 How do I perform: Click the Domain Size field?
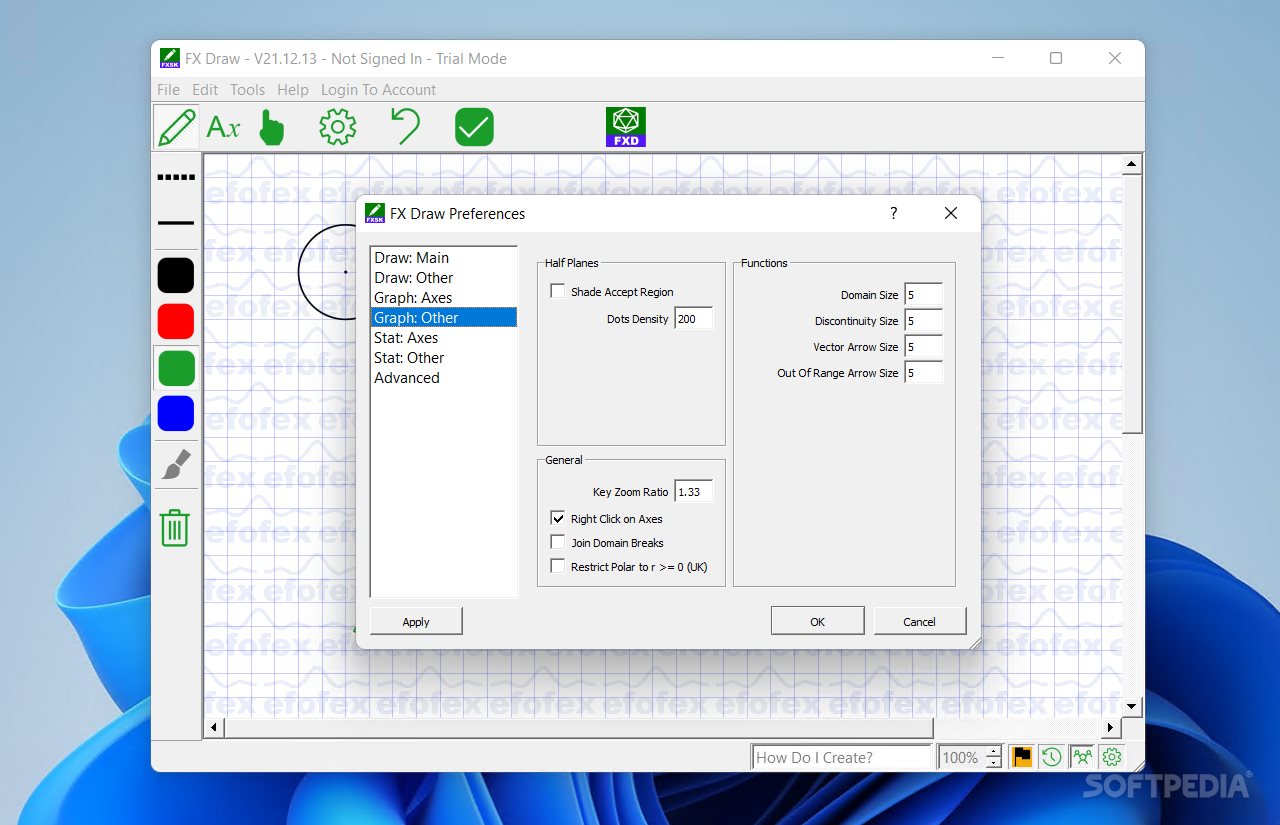[x=923, y=295]
